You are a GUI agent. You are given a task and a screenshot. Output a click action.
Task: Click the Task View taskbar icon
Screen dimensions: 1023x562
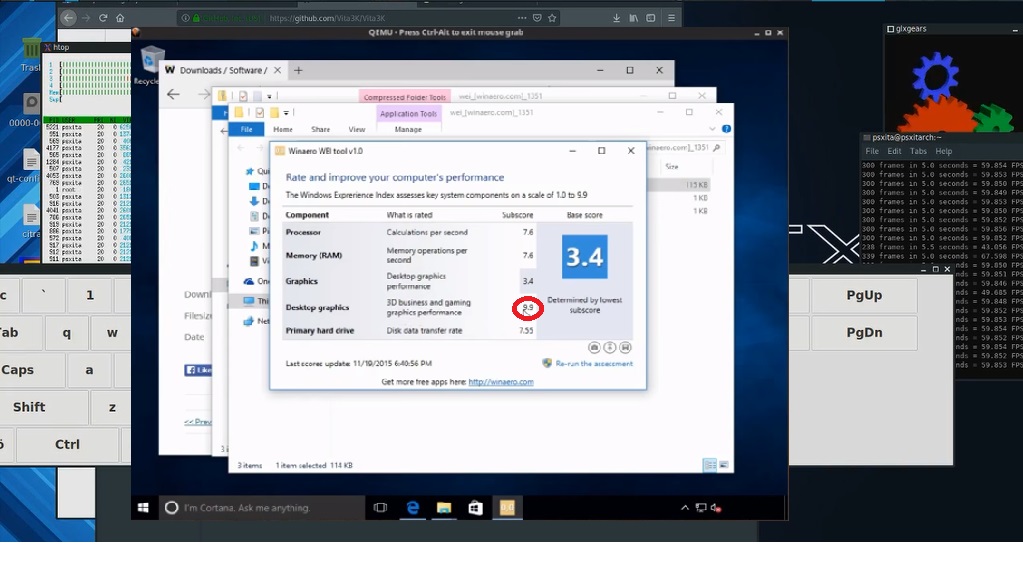(x=380, y=508)
